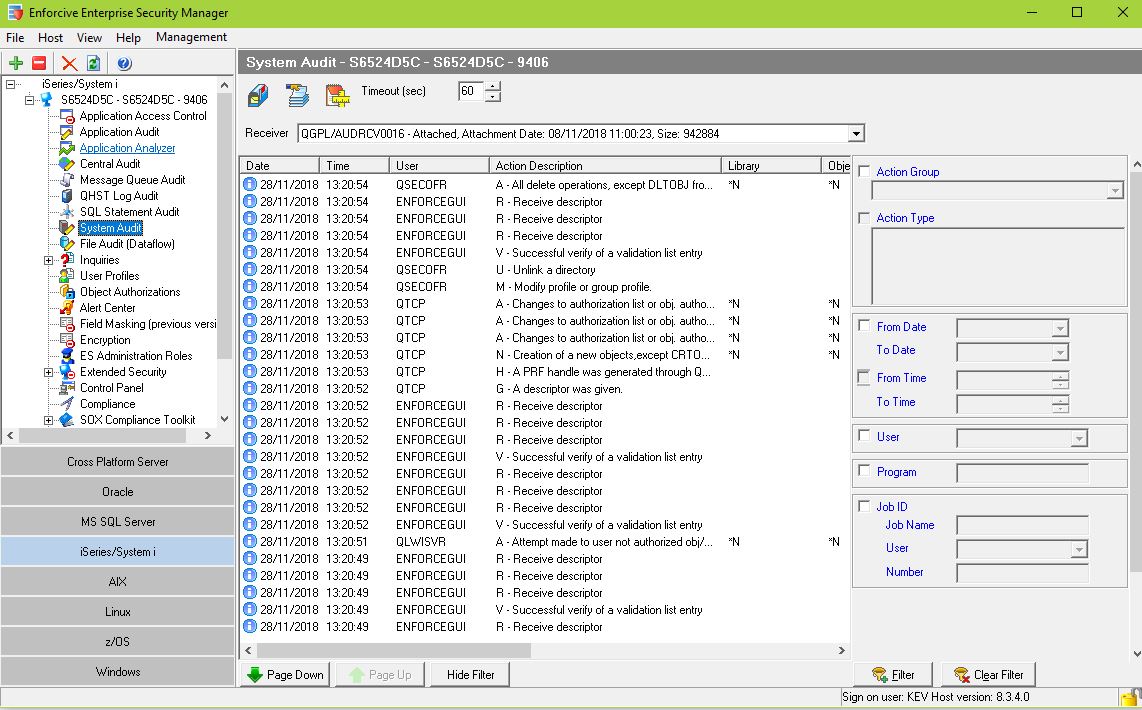Switch to the MS SQL Server panel
This screenshot has width=1142, height=710.
coord(118,522)
